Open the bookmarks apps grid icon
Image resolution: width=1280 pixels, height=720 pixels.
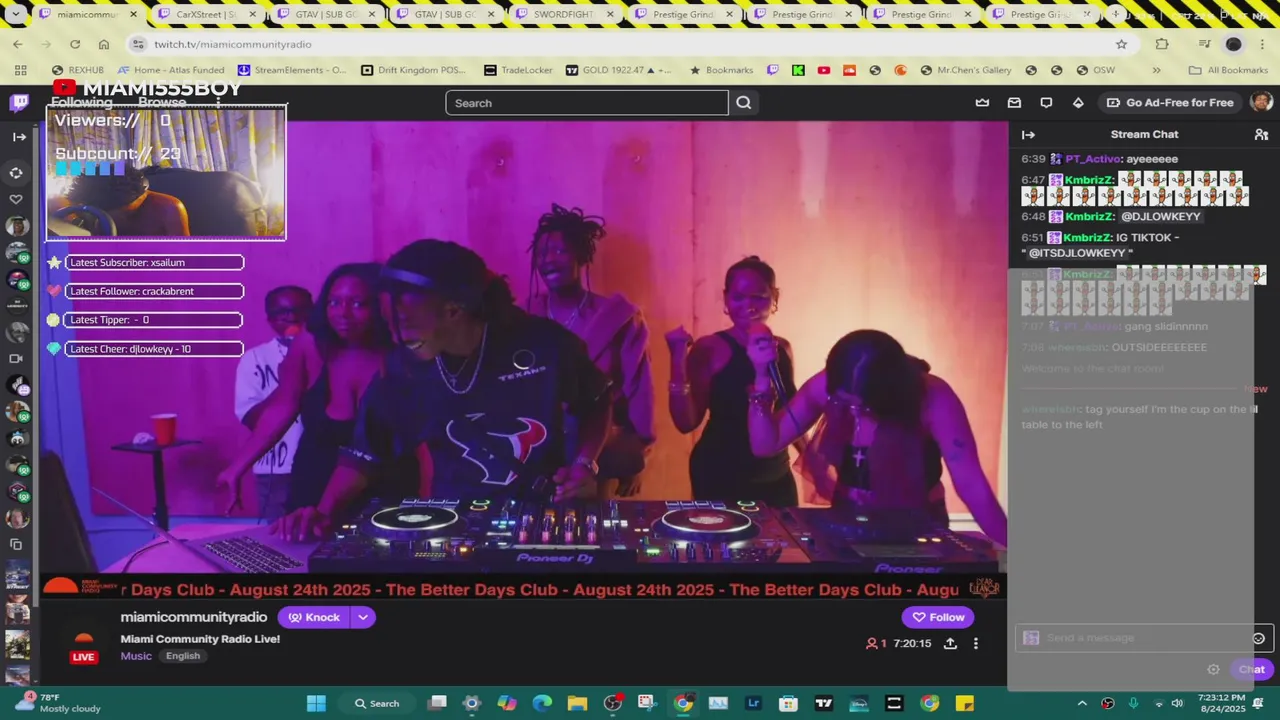click(x=20, y=70)
